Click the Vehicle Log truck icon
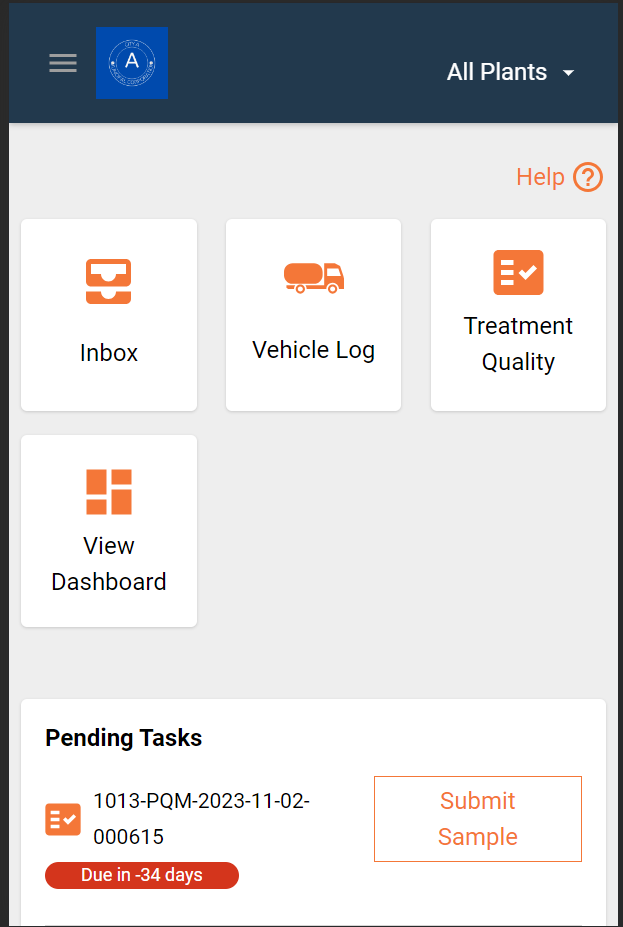 point(313,277)
